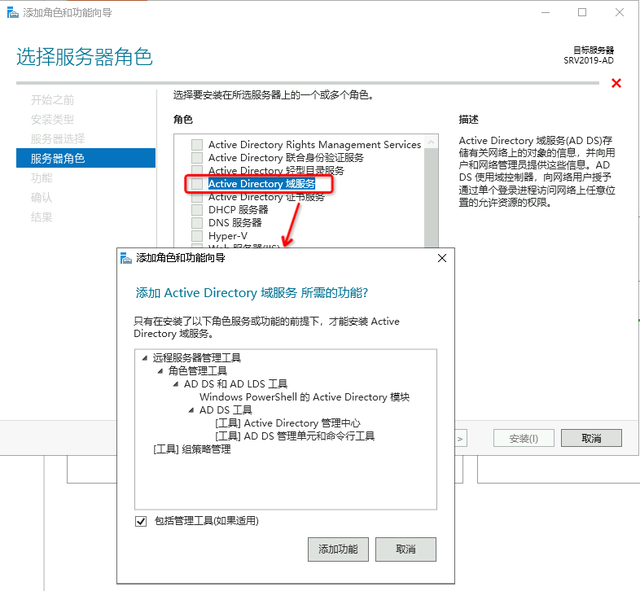
Task: Collapse AD DS 工具 tree node
Action: (x=191, y=410)
